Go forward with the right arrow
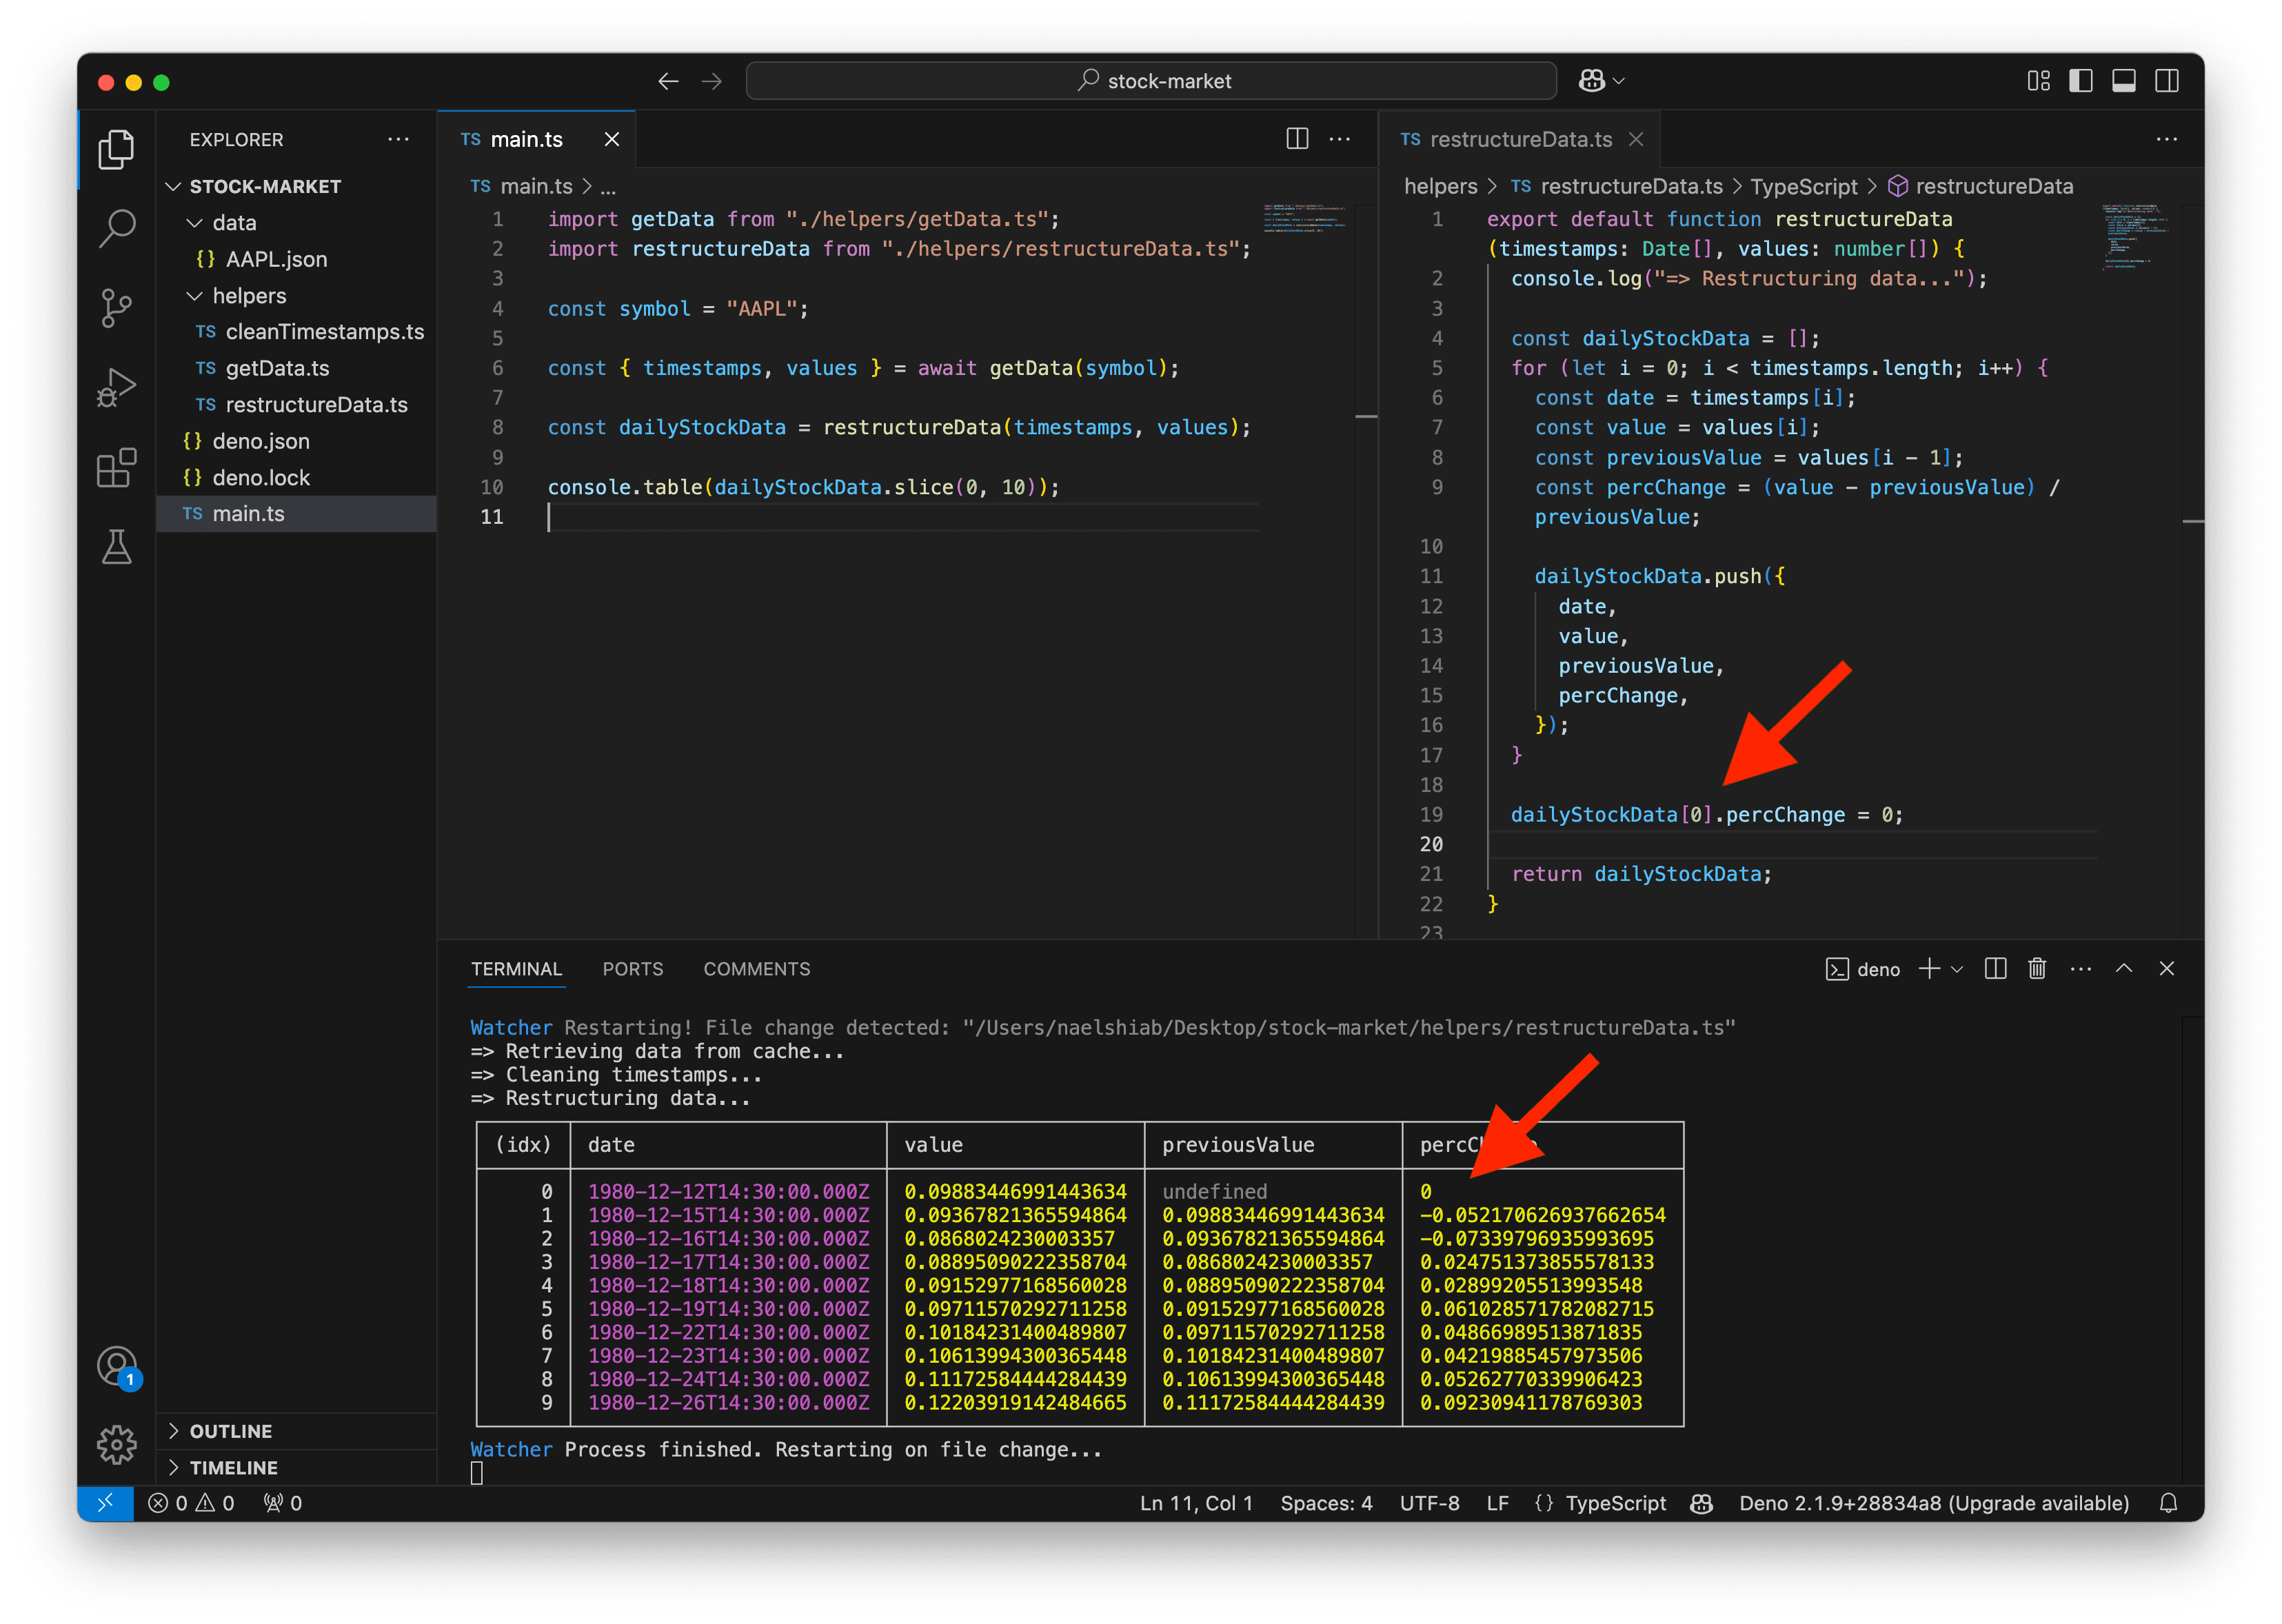2282x1624 pixels. [x=711, y=81]
